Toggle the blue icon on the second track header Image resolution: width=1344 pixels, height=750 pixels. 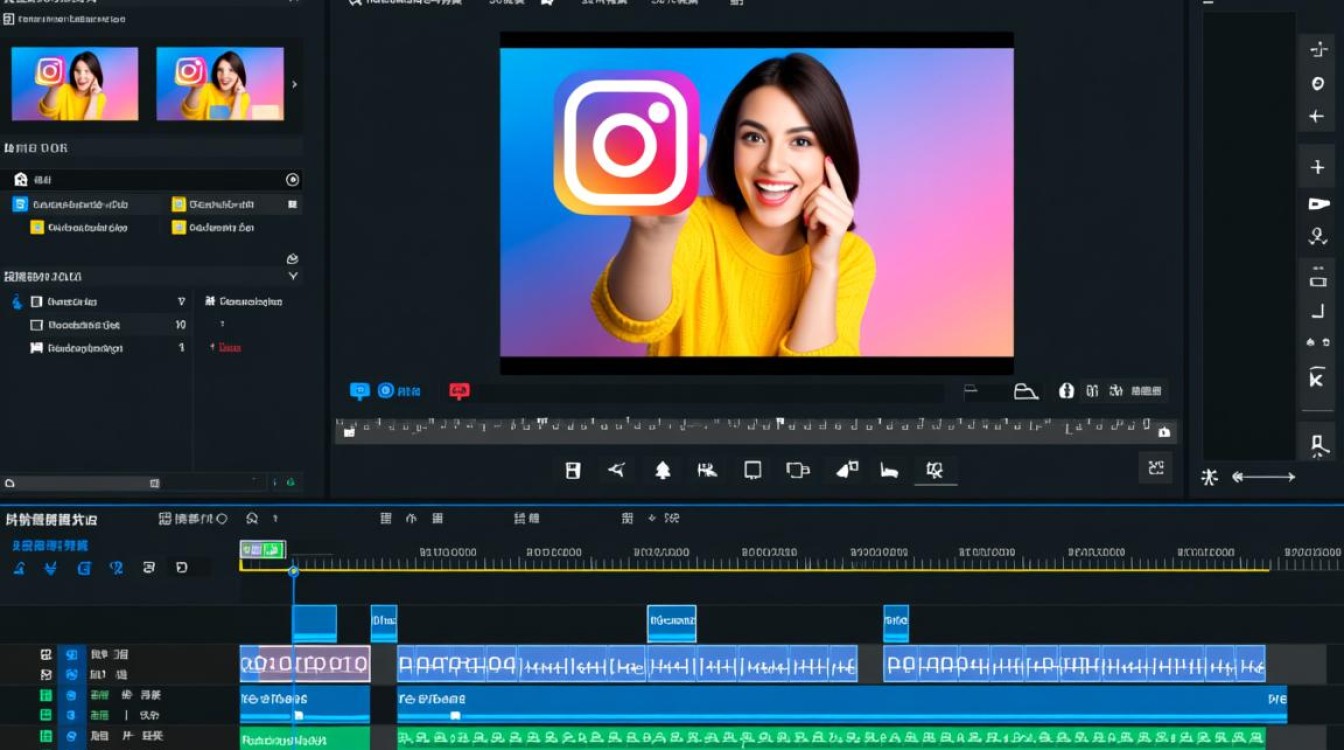point(71,675)
